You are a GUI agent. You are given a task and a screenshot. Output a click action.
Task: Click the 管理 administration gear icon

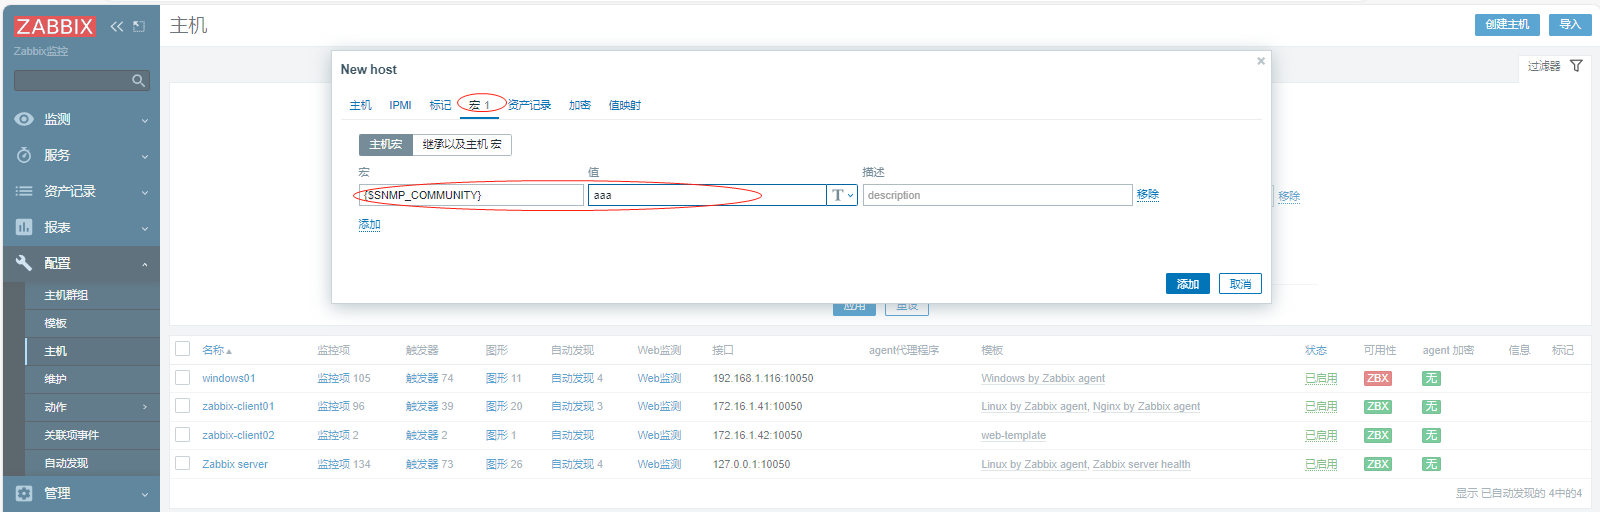point(24,493)
